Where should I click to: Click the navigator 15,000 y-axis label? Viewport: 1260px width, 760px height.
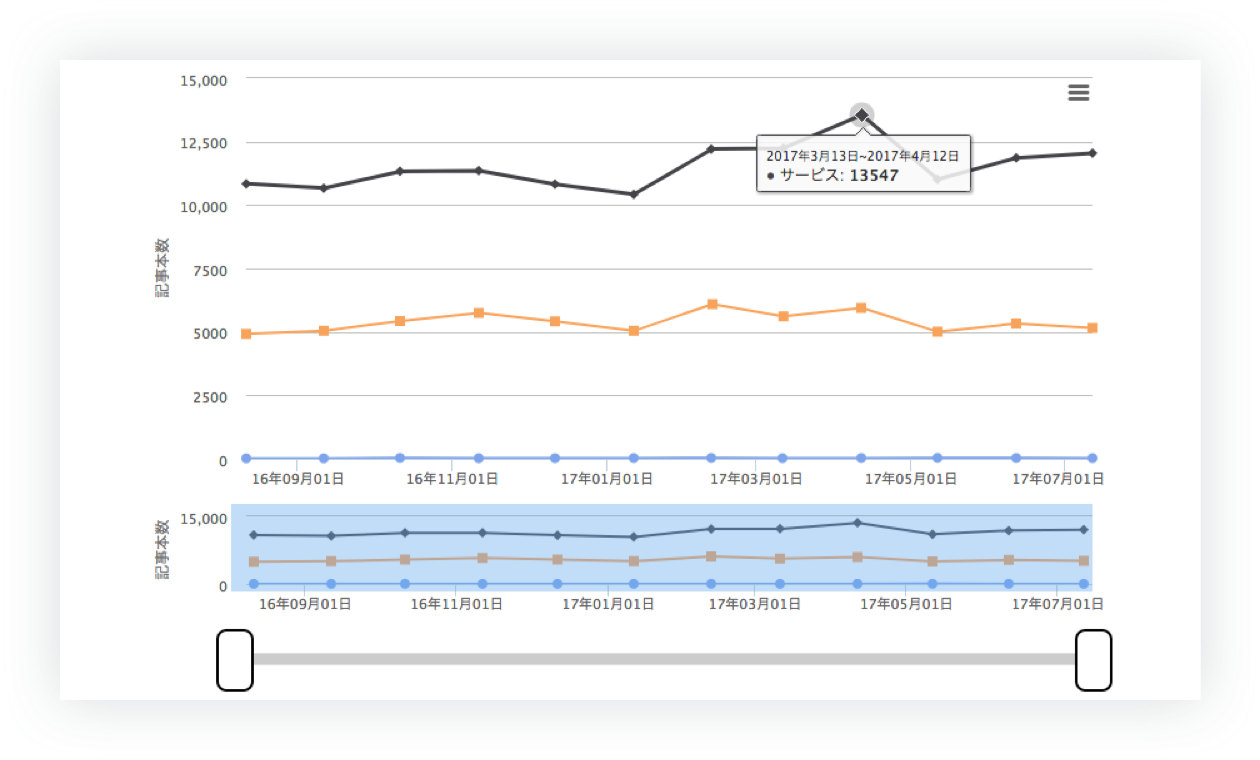[204, 519]
